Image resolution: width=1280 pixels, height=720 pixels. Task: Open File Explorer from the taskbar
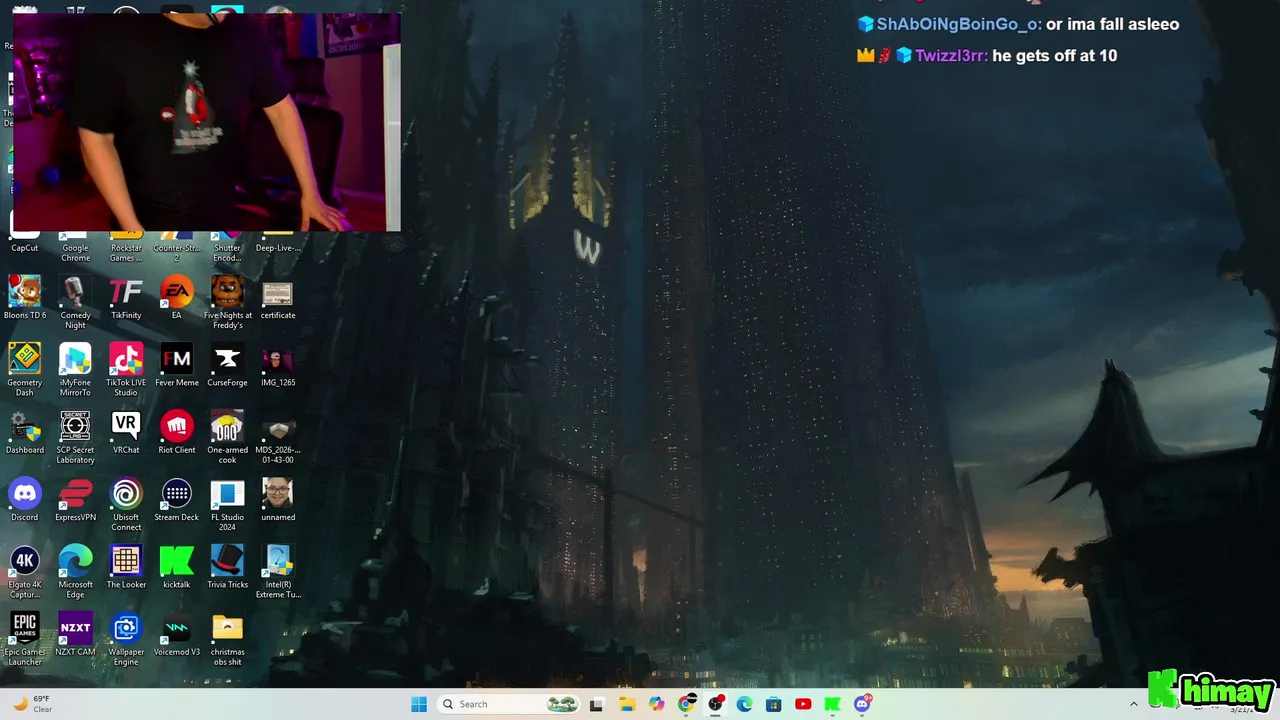coord(627,704)
